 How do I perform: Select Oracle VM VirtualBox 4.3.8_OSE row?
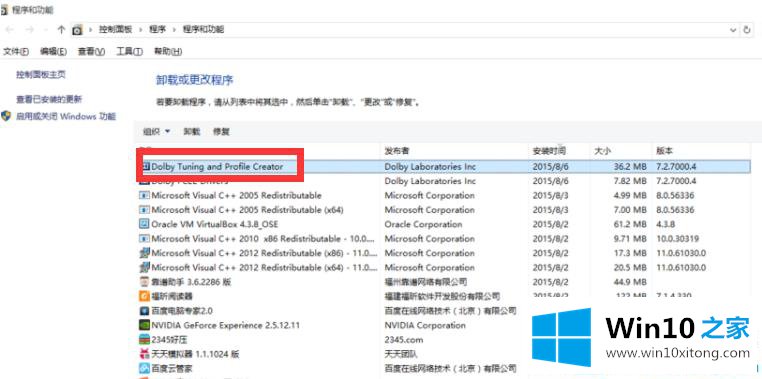[x=444, y=224]
